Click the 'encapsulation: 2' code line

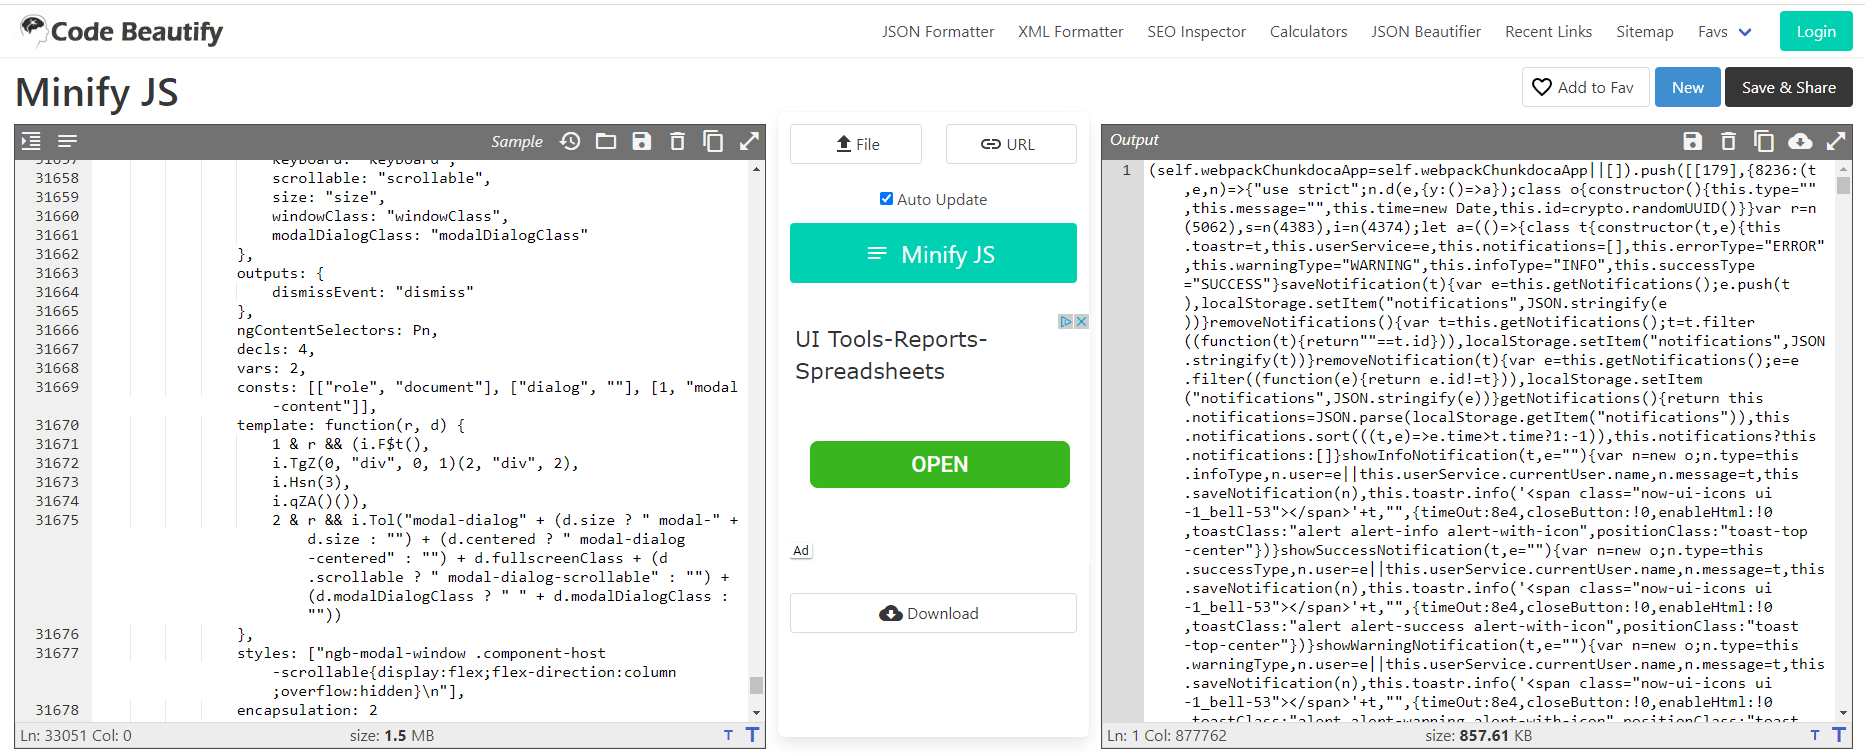307,710
